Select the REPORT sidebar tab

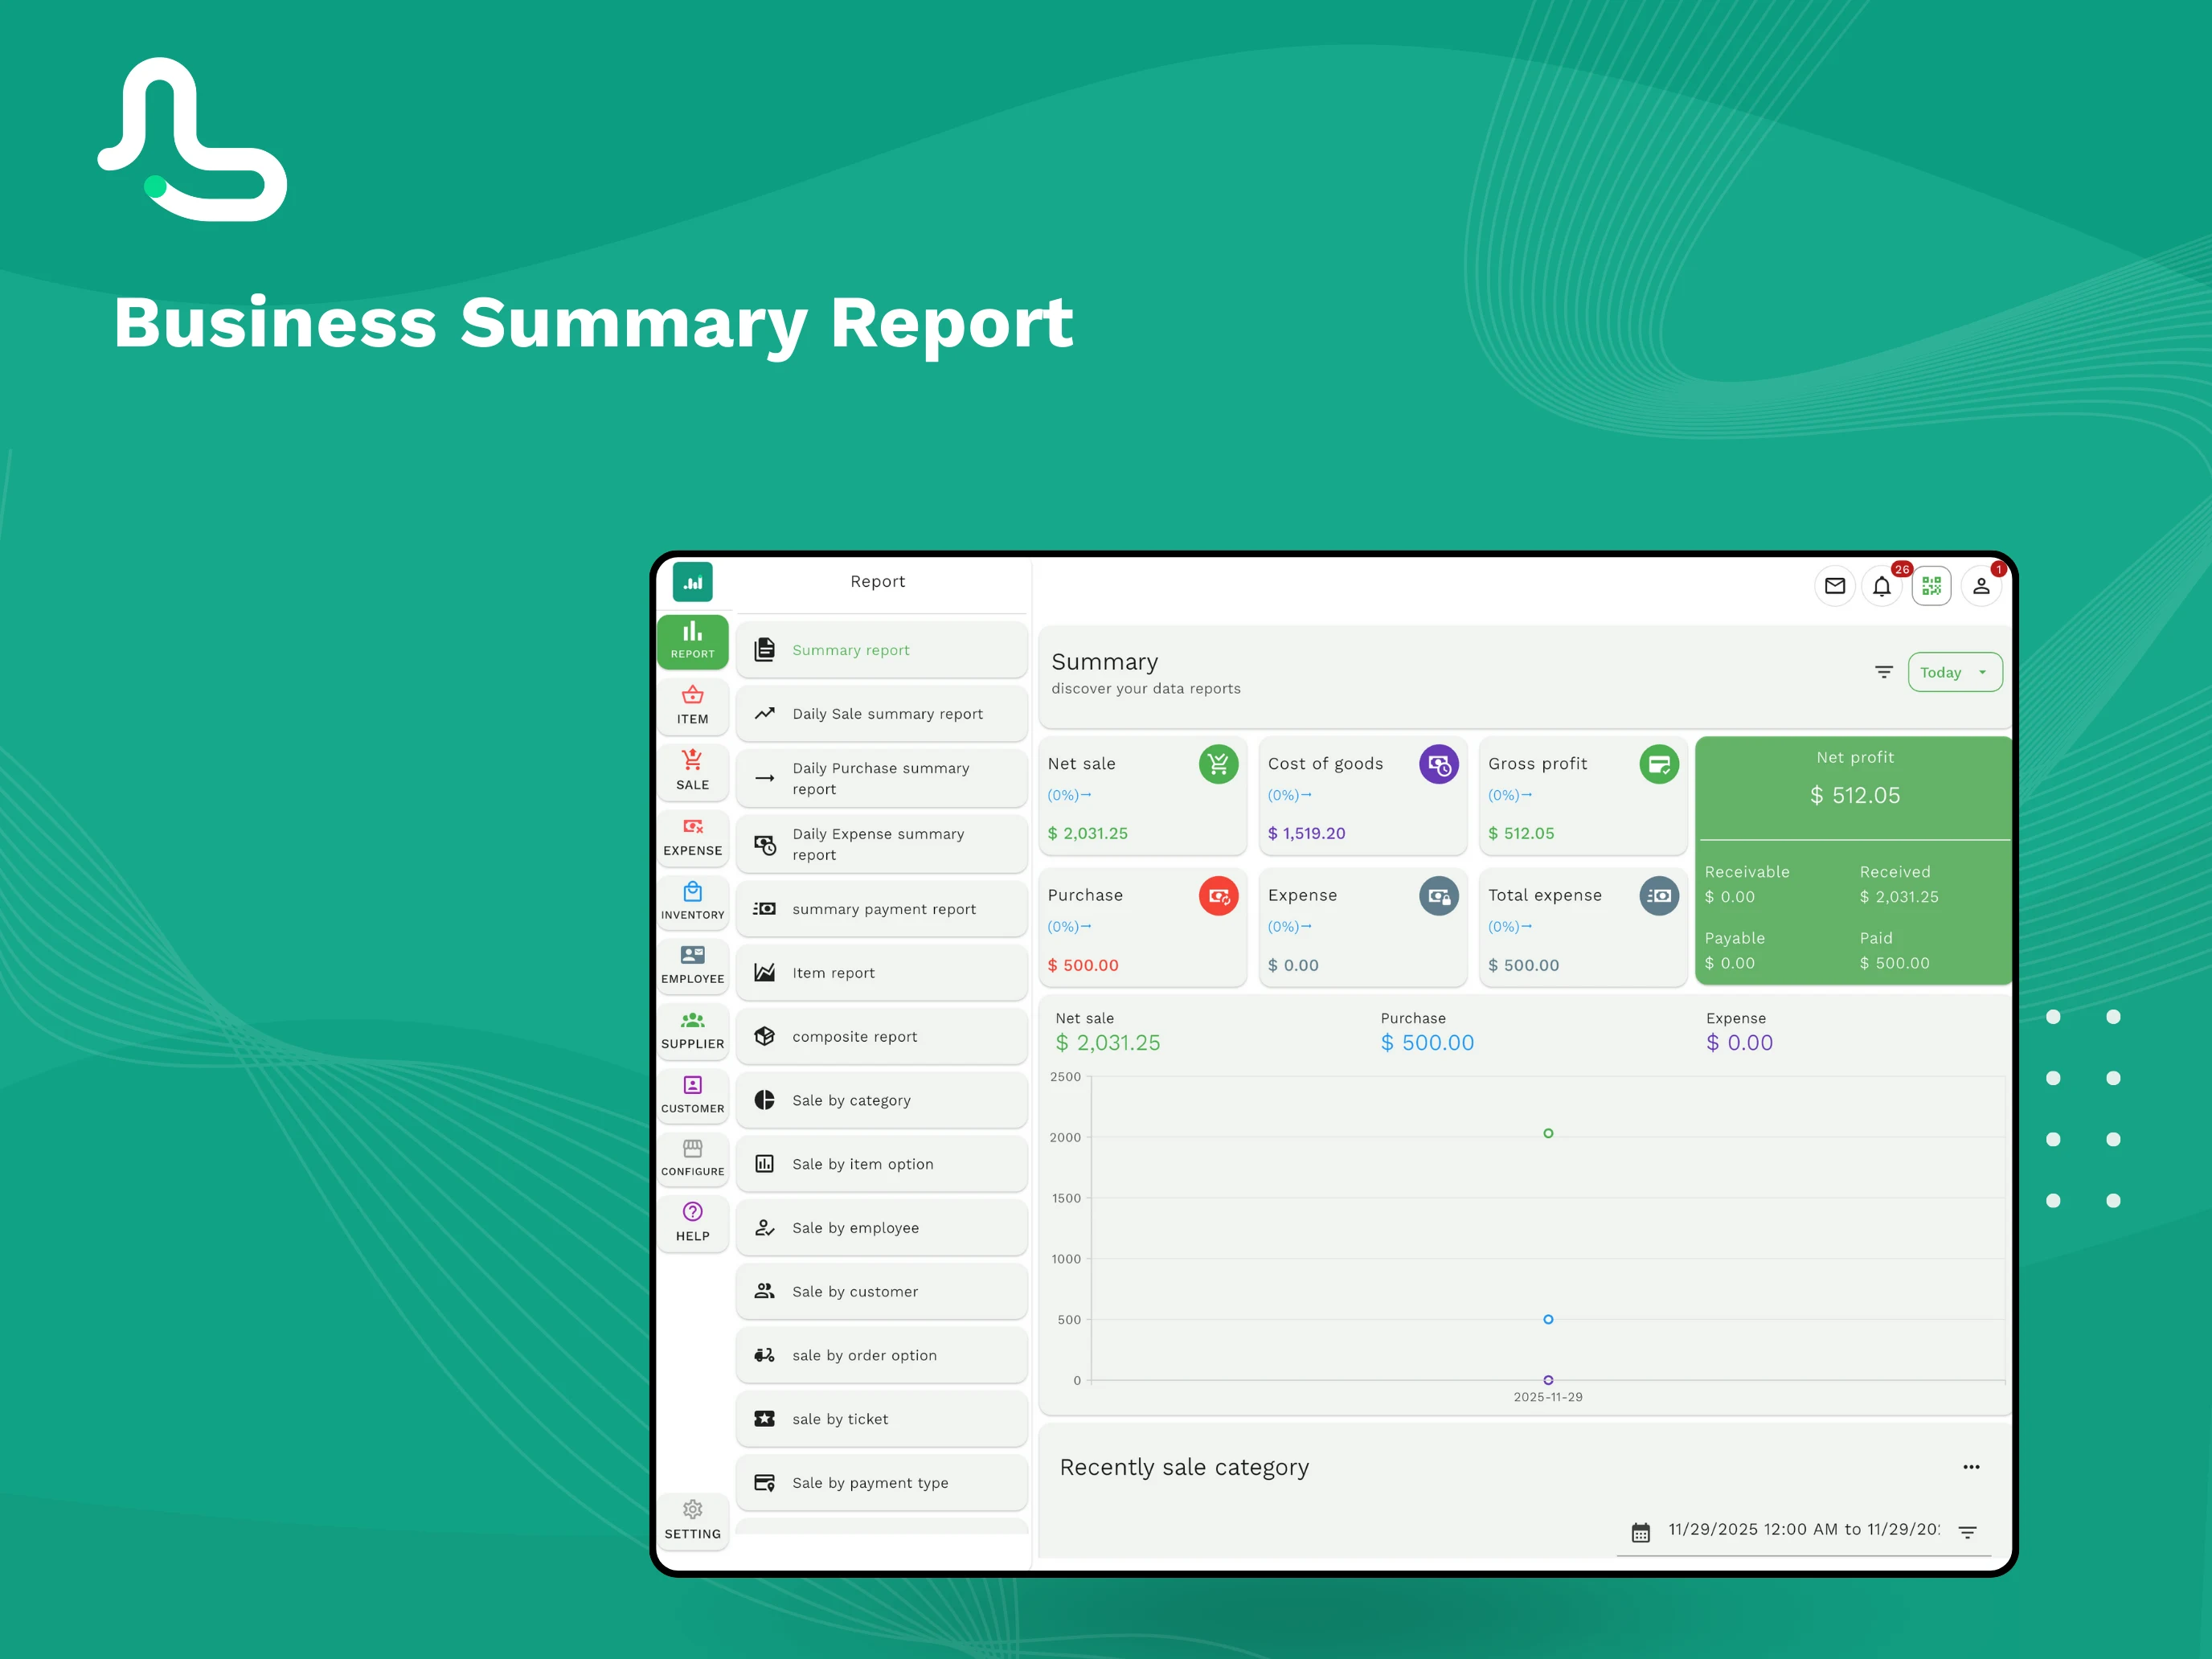click(x=692, y=641)
